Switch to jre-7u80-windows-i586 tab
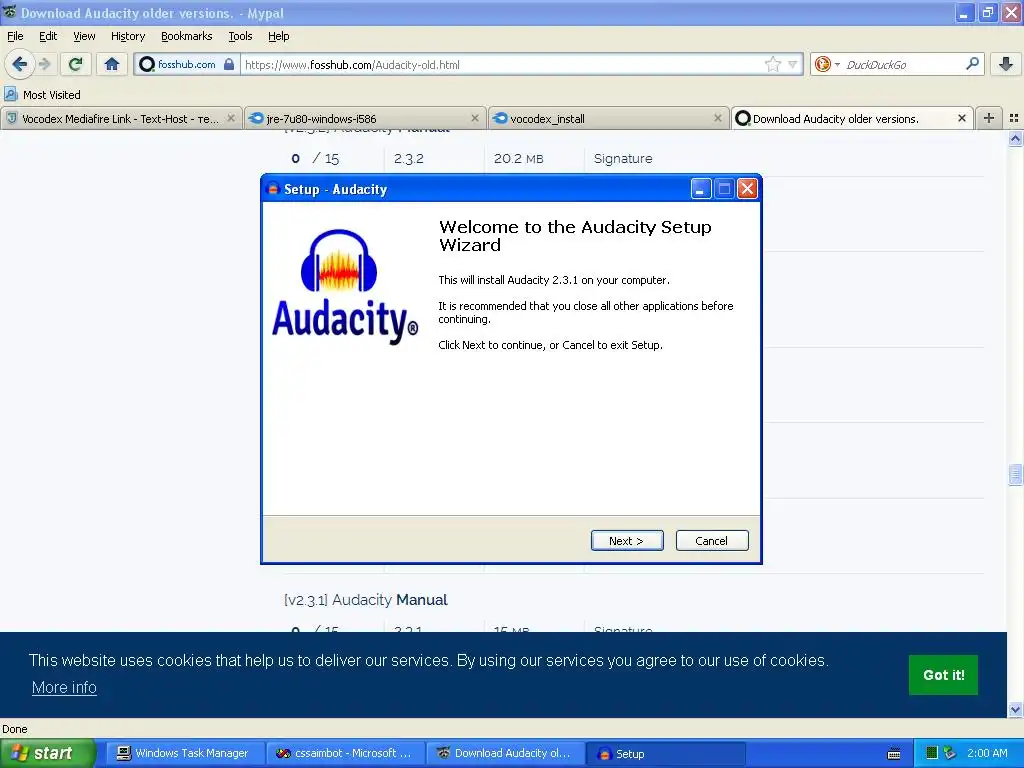This screenshot has height=768, width=1024. [366, 118]
